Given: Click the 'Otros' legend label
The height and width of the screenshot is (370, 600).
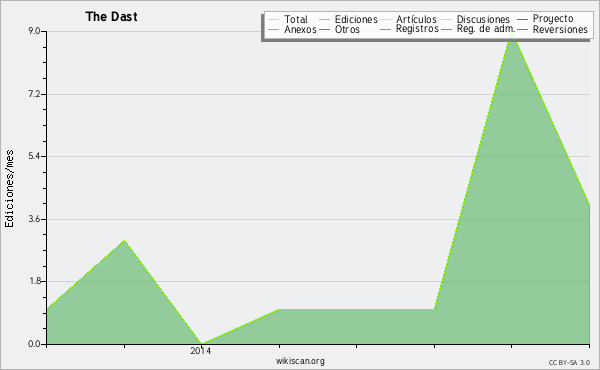Looking at the screenshot, I should coord(347,29).
